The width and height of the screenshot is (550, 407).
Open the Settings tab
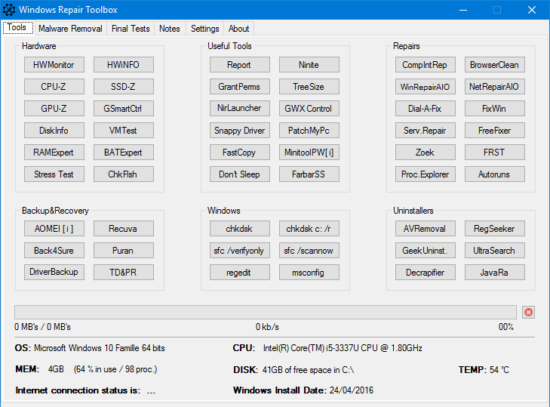pos(205,28)
